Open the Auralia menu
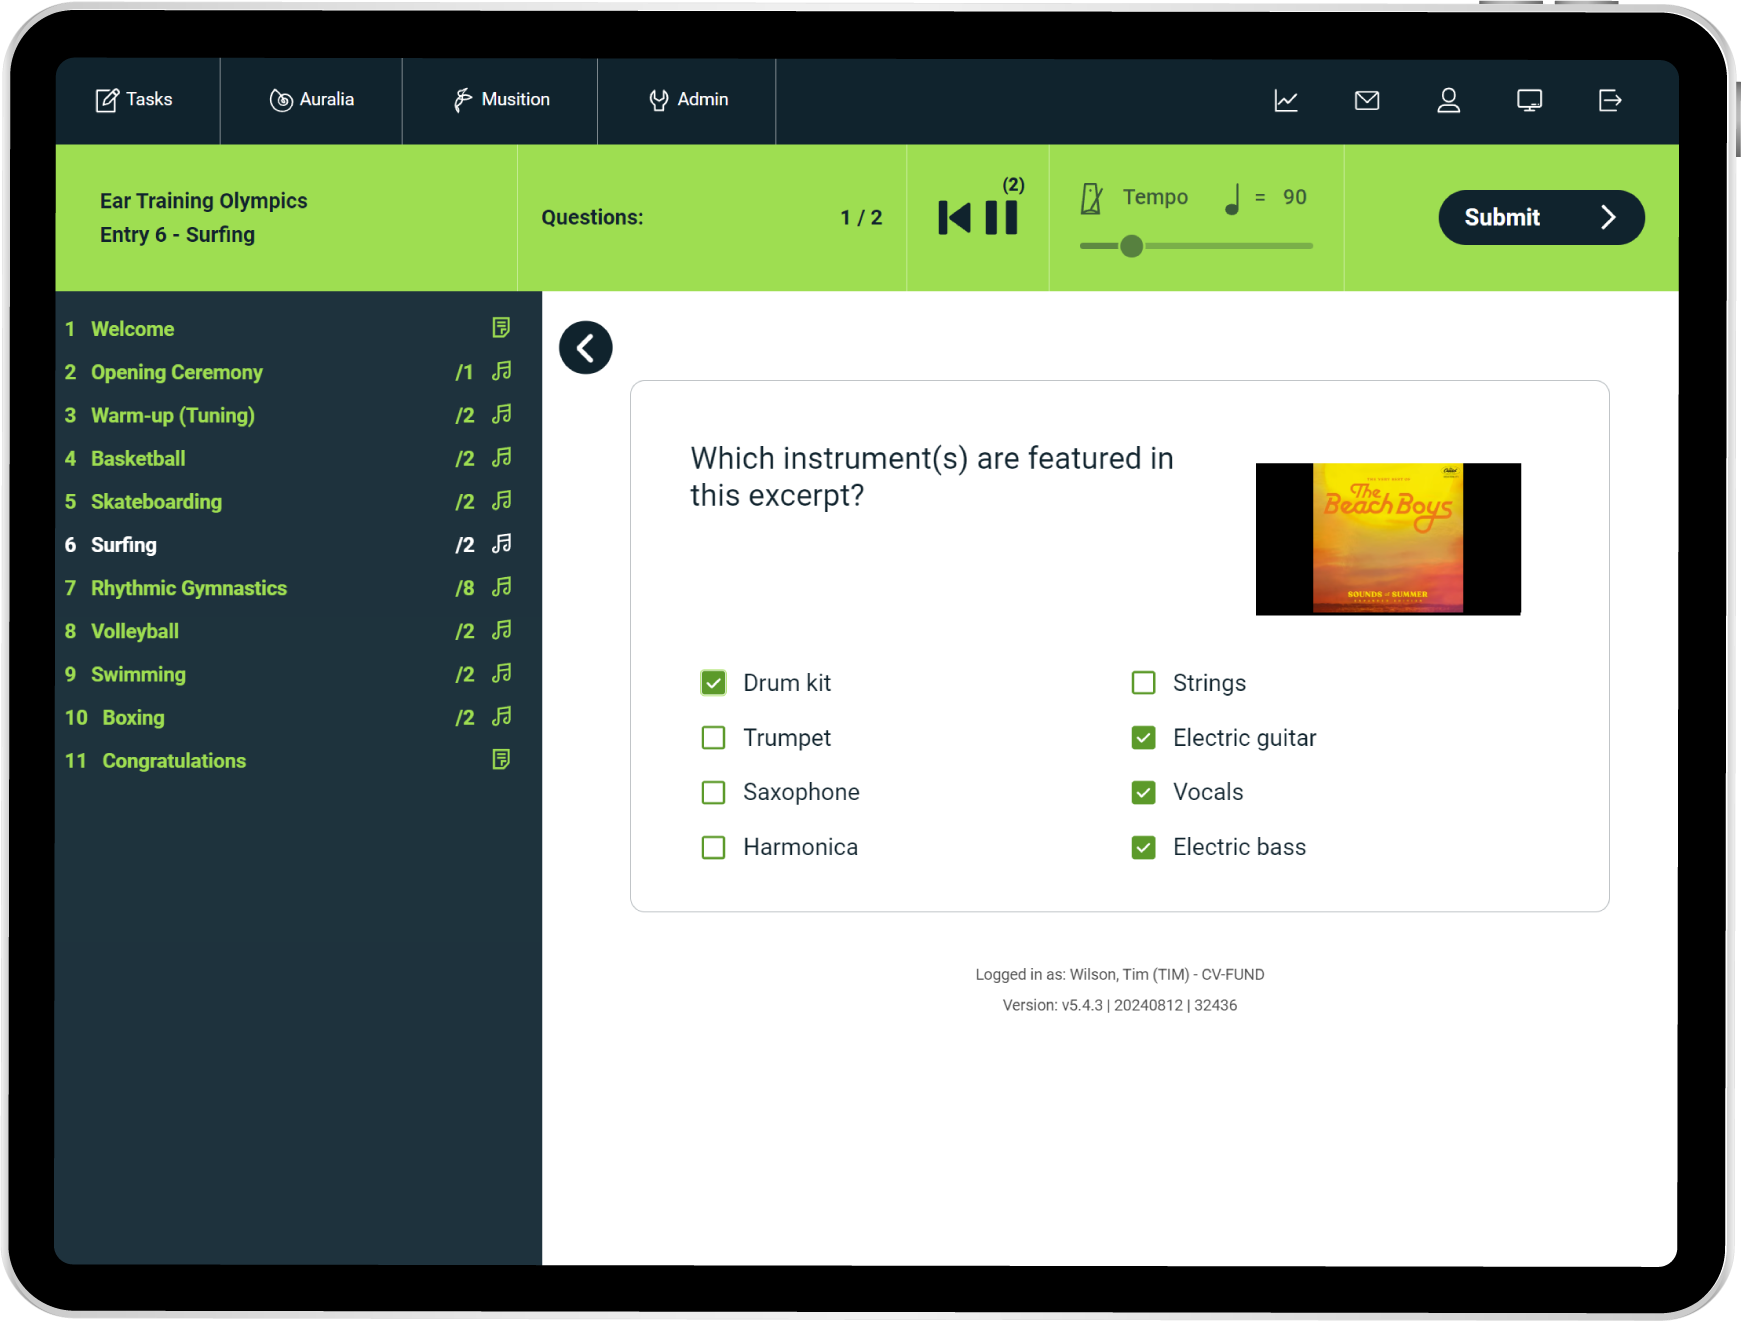This screenshot has width=1741, height=1321. pyautogui.click(x=312, y=100)
